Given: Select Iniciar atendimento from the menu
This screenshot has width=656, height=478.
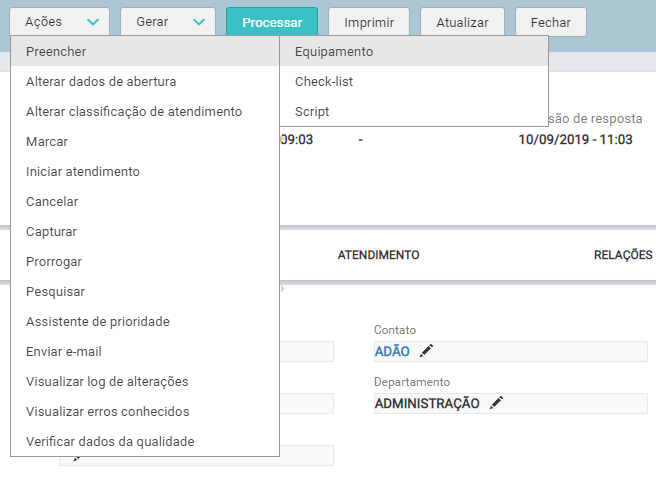Looking at the screenshot, I should point(145,171).
